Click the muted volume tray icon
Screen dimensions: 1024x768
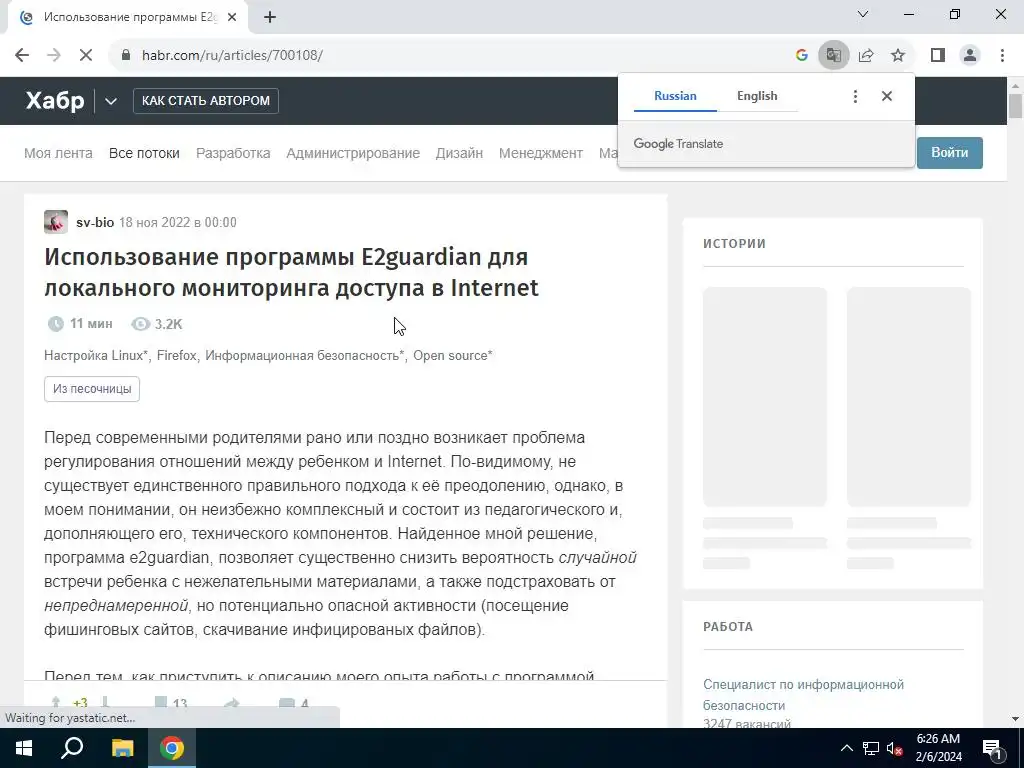click(895, 748)
